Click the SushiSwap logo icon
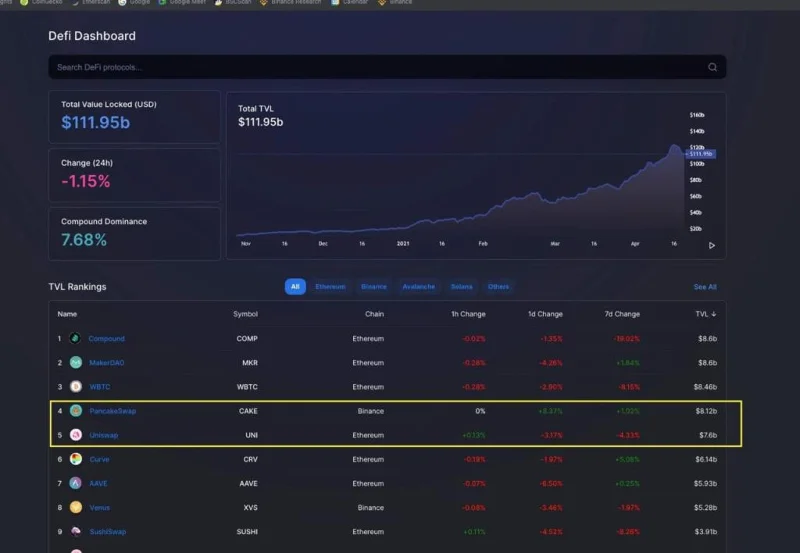This screenshot has height=553, width=800. coord(76,532)
